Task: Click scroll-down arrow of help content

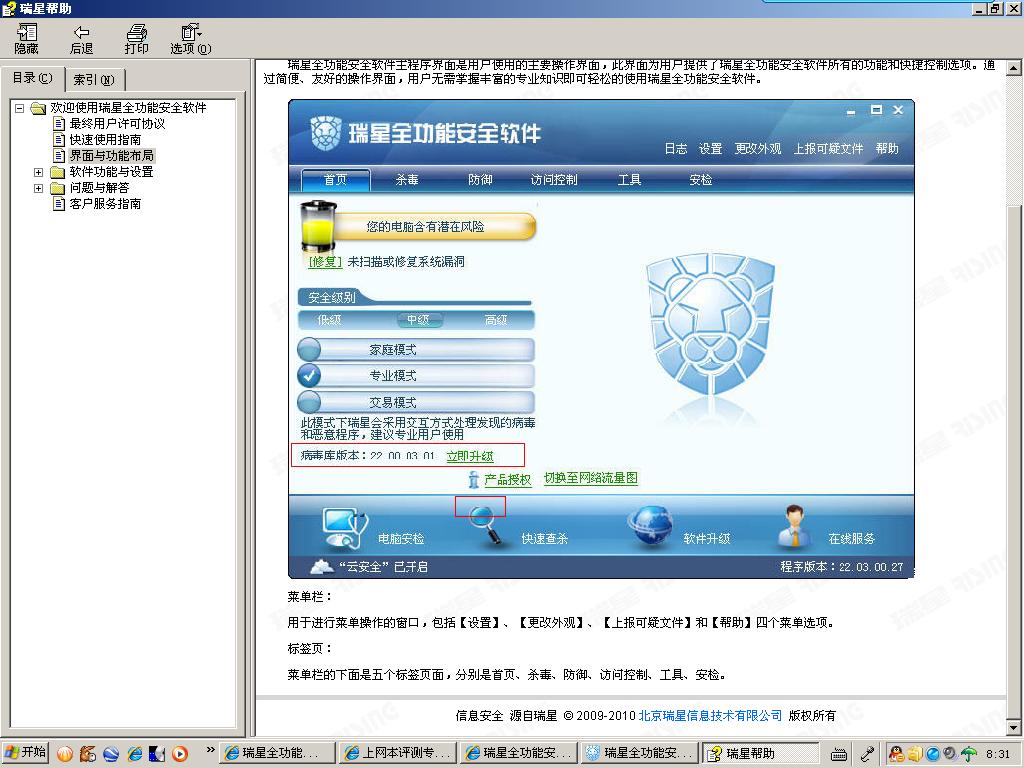Action: click(x=1014, y=728)
